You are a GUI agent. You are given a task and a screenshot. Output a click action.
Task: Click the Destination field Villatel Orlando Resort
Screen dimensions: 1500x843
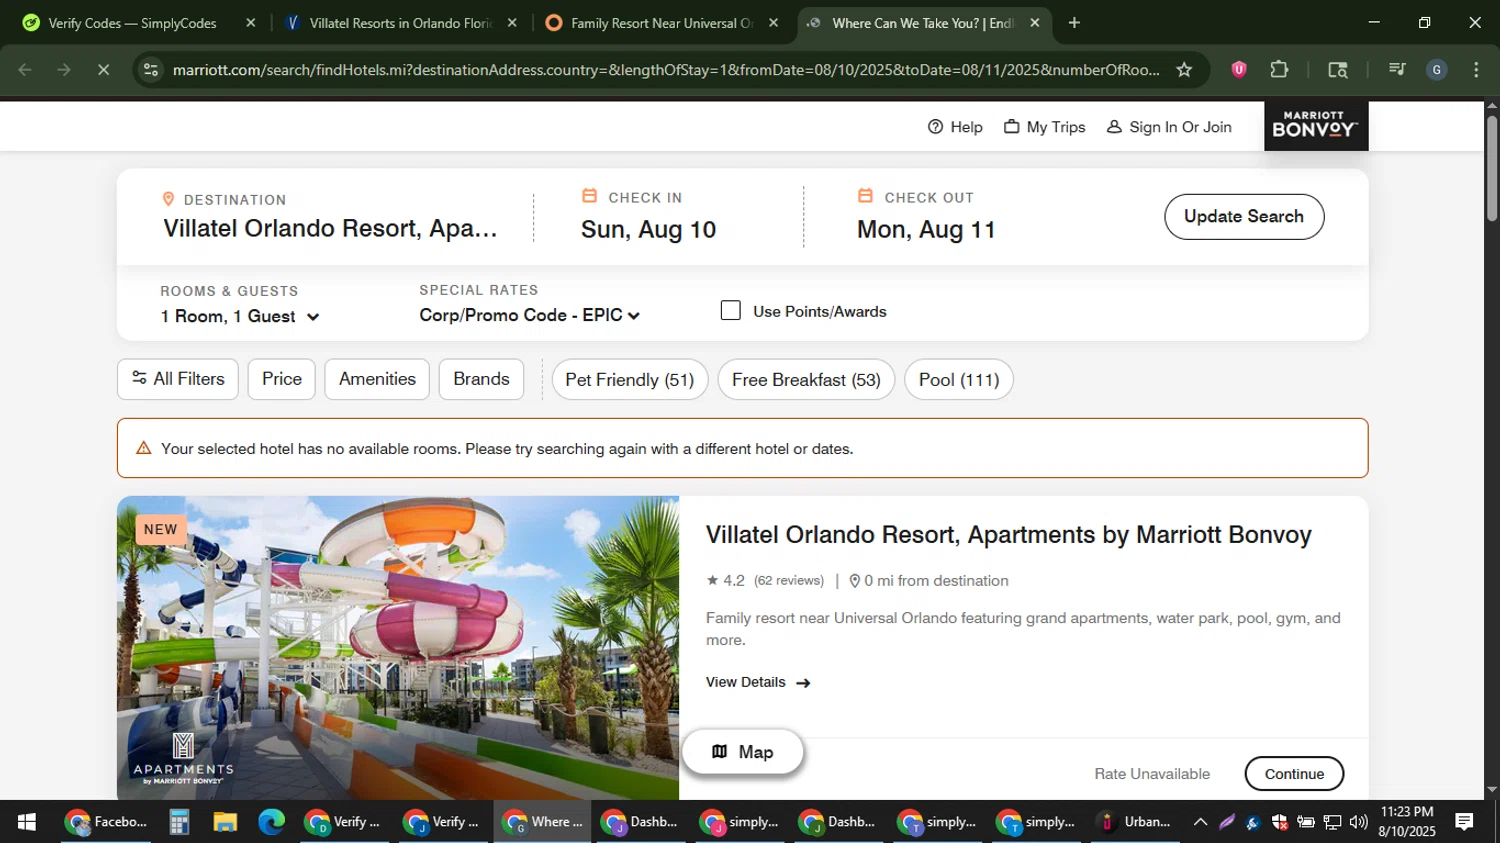(x=330, y=228)
